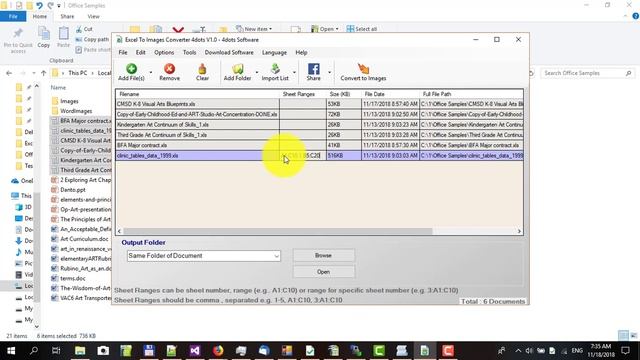Open the notification center icon
This screenshot has height=360, width=640.
[x=625, y=351]
